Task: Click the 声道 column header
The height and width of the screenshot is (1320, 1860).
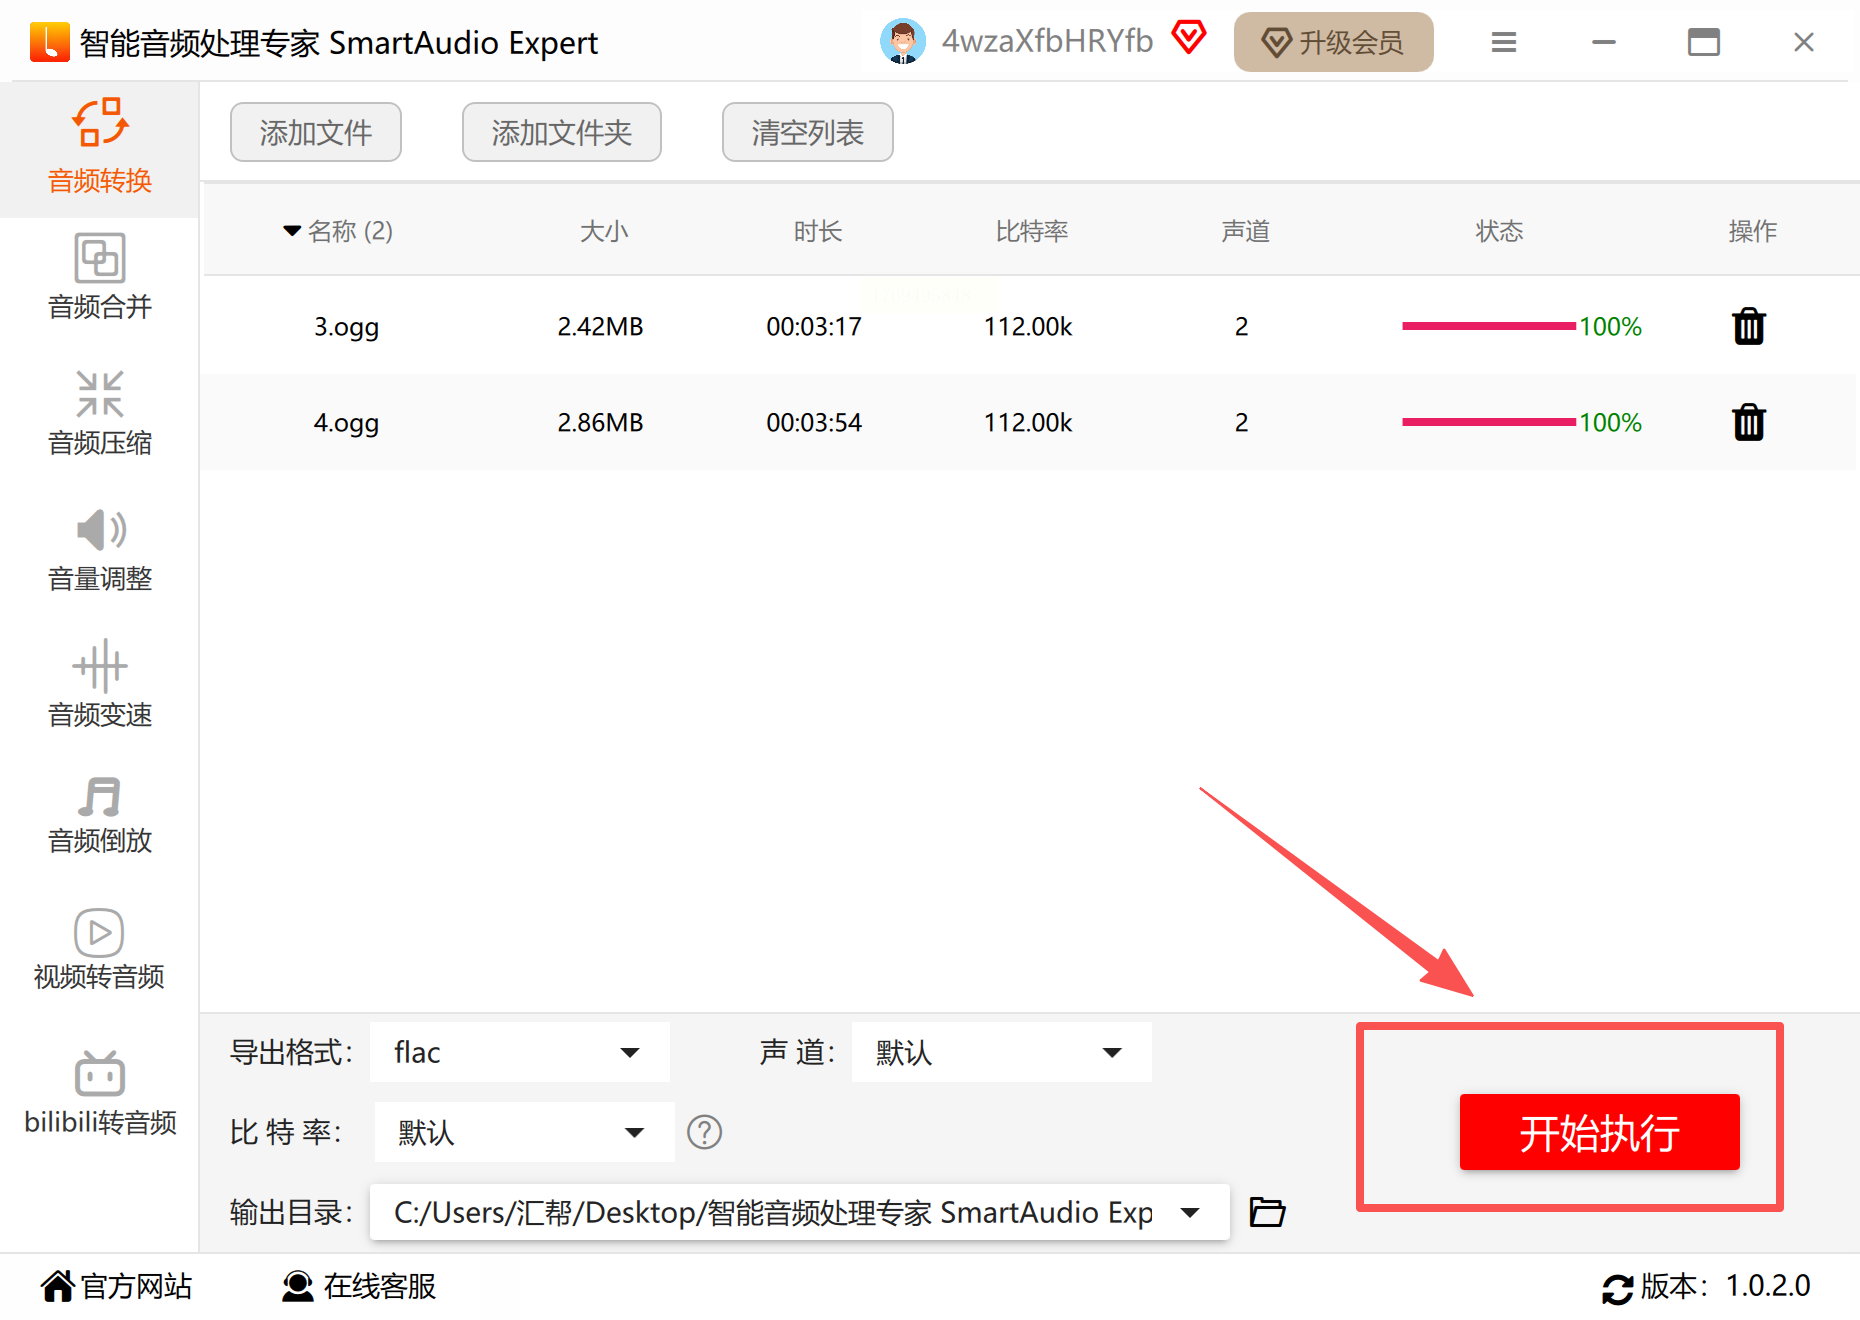Action: point(1245,231)
